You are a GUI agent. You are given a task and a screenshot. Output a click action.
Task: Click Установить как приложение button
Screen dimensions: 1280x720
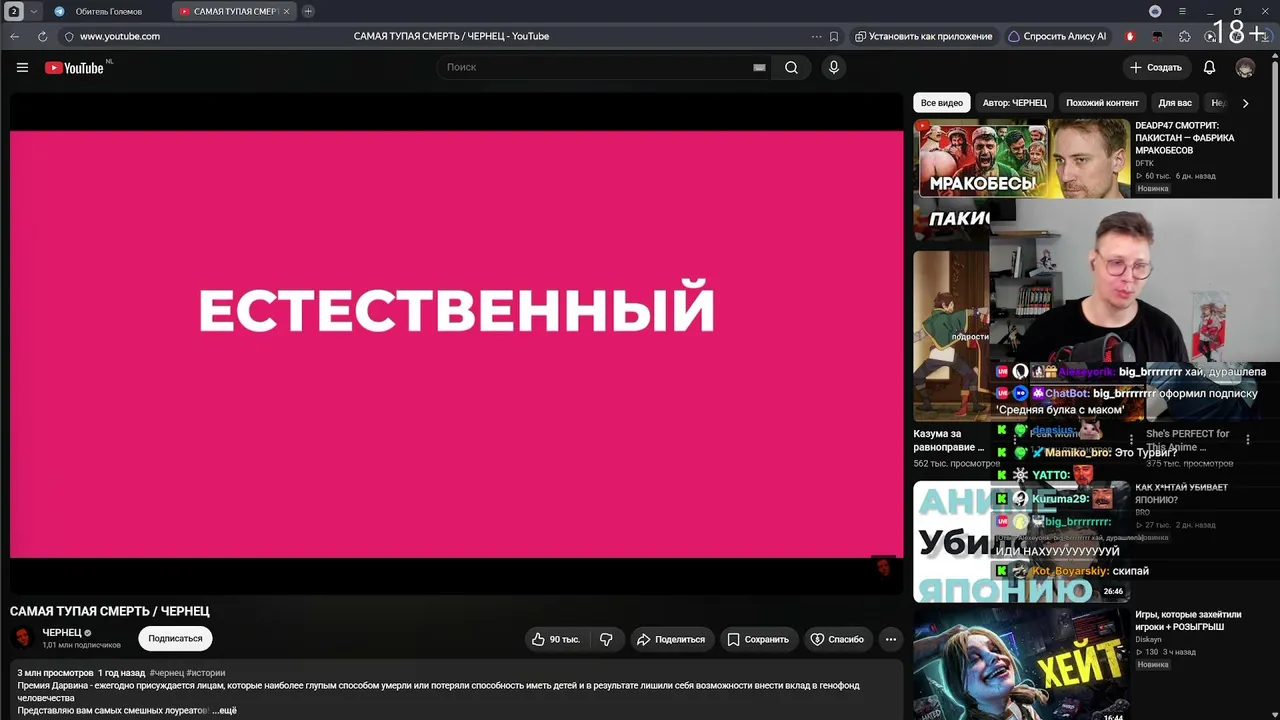[x=924, y=36]
